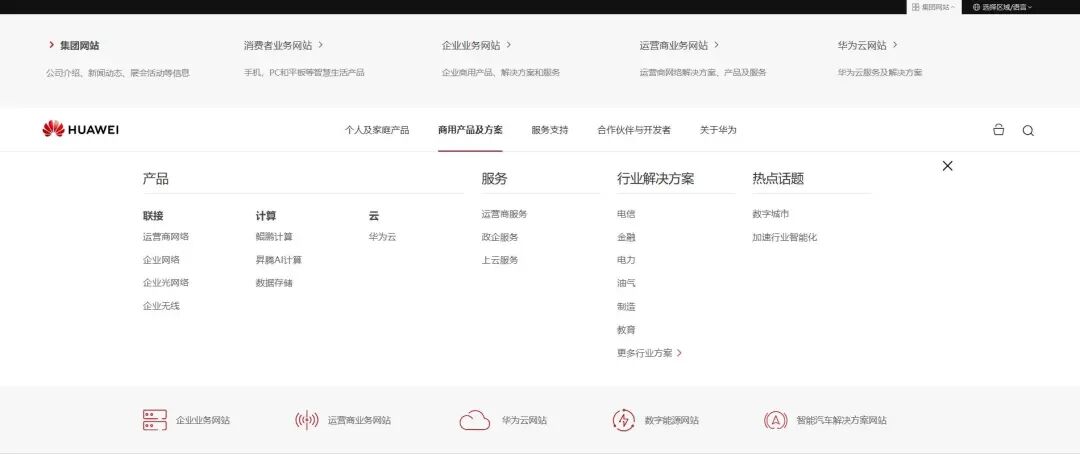
Task: Open 上云服务 link
Action: coord(500,260)
